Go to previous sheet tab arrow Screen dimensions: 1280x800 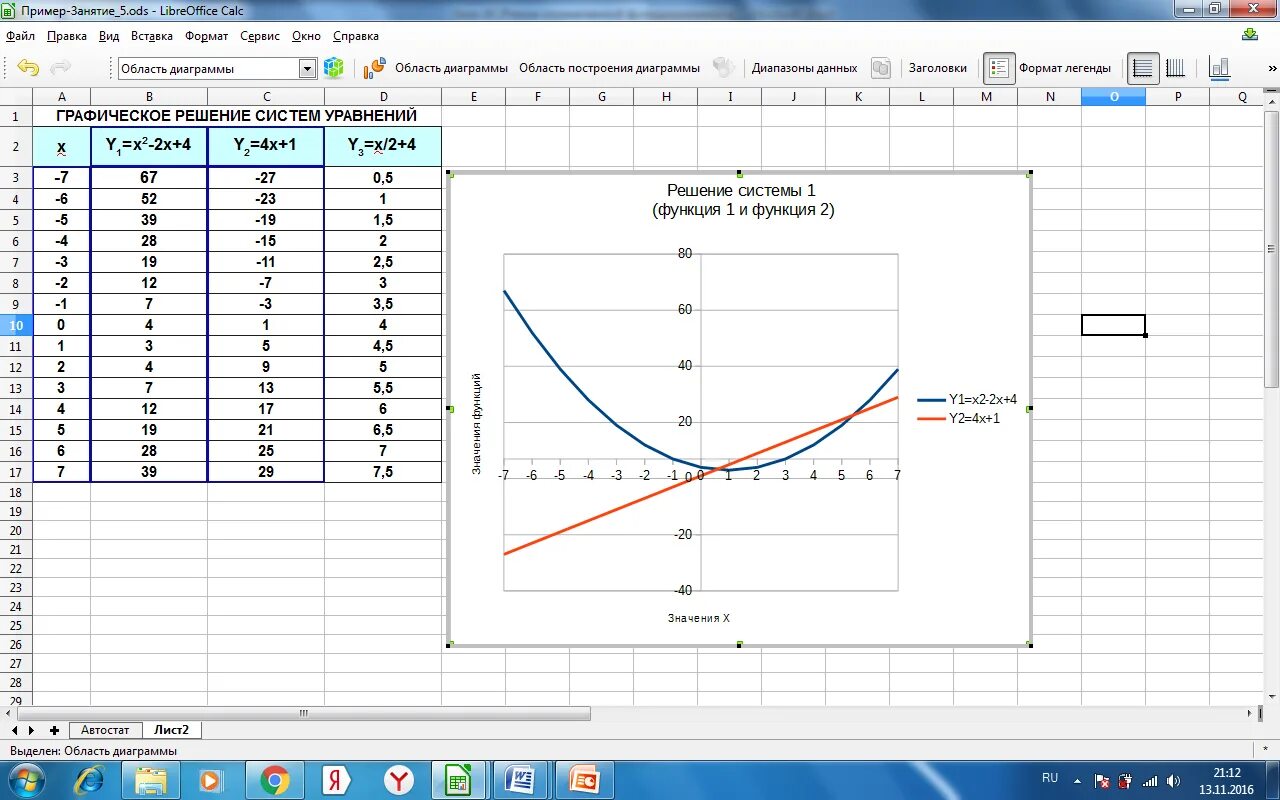[14, 730]
